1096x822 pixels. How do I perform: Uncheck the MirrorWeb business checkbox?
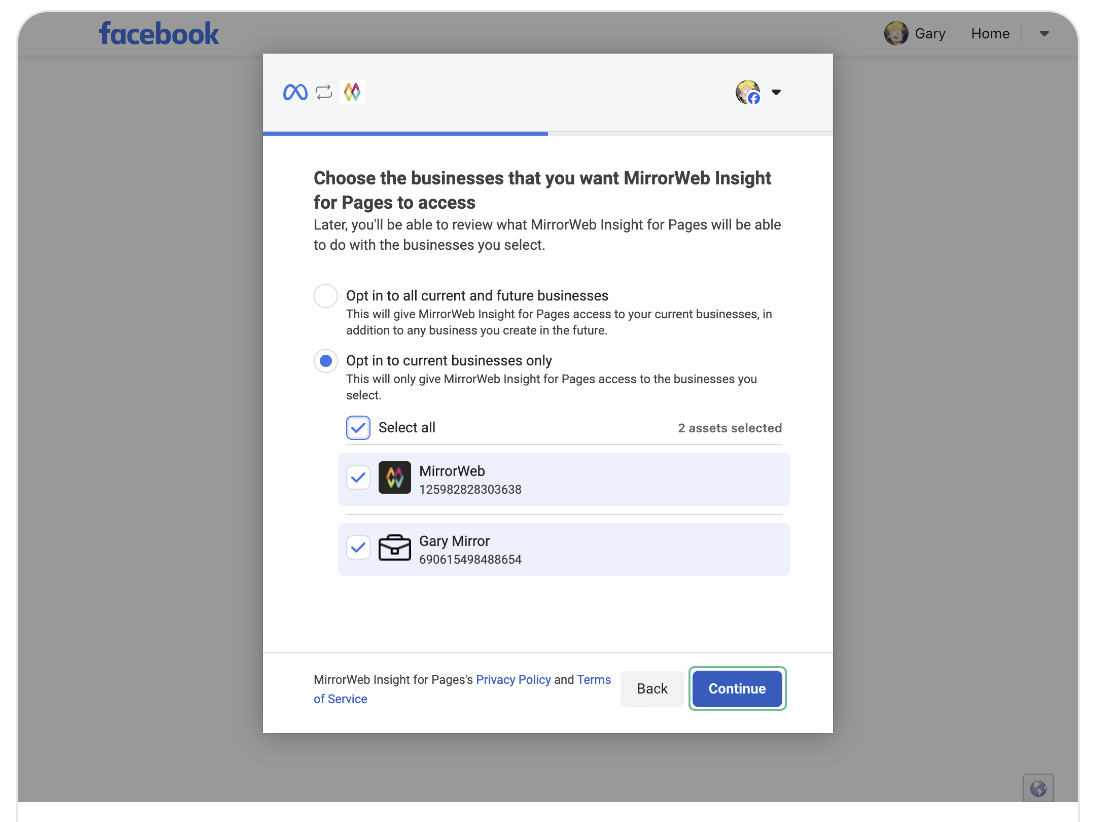(358, 478)
